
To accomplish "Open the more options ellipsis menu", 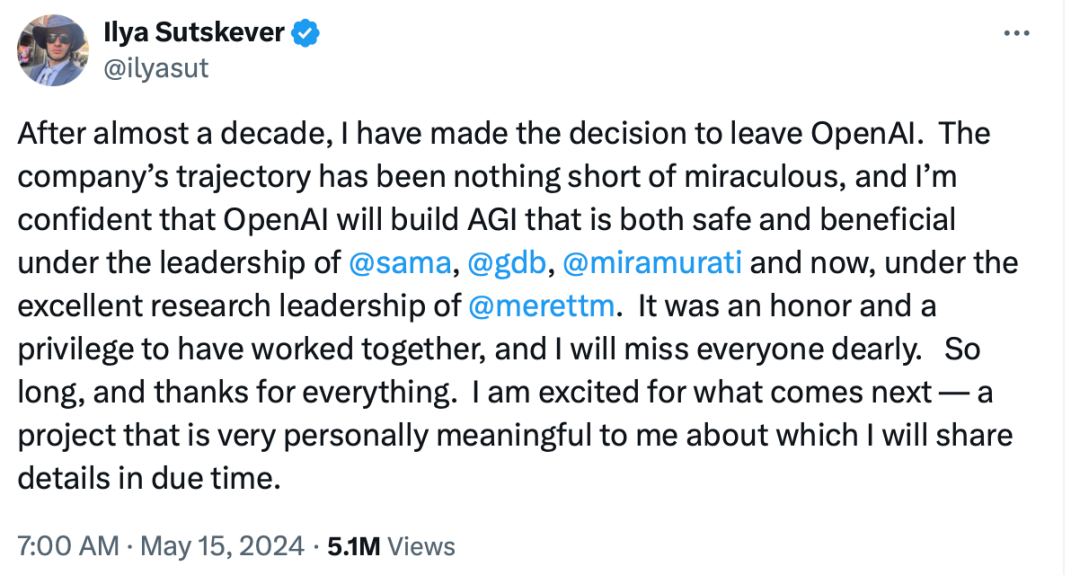I will click(1016, 33).
